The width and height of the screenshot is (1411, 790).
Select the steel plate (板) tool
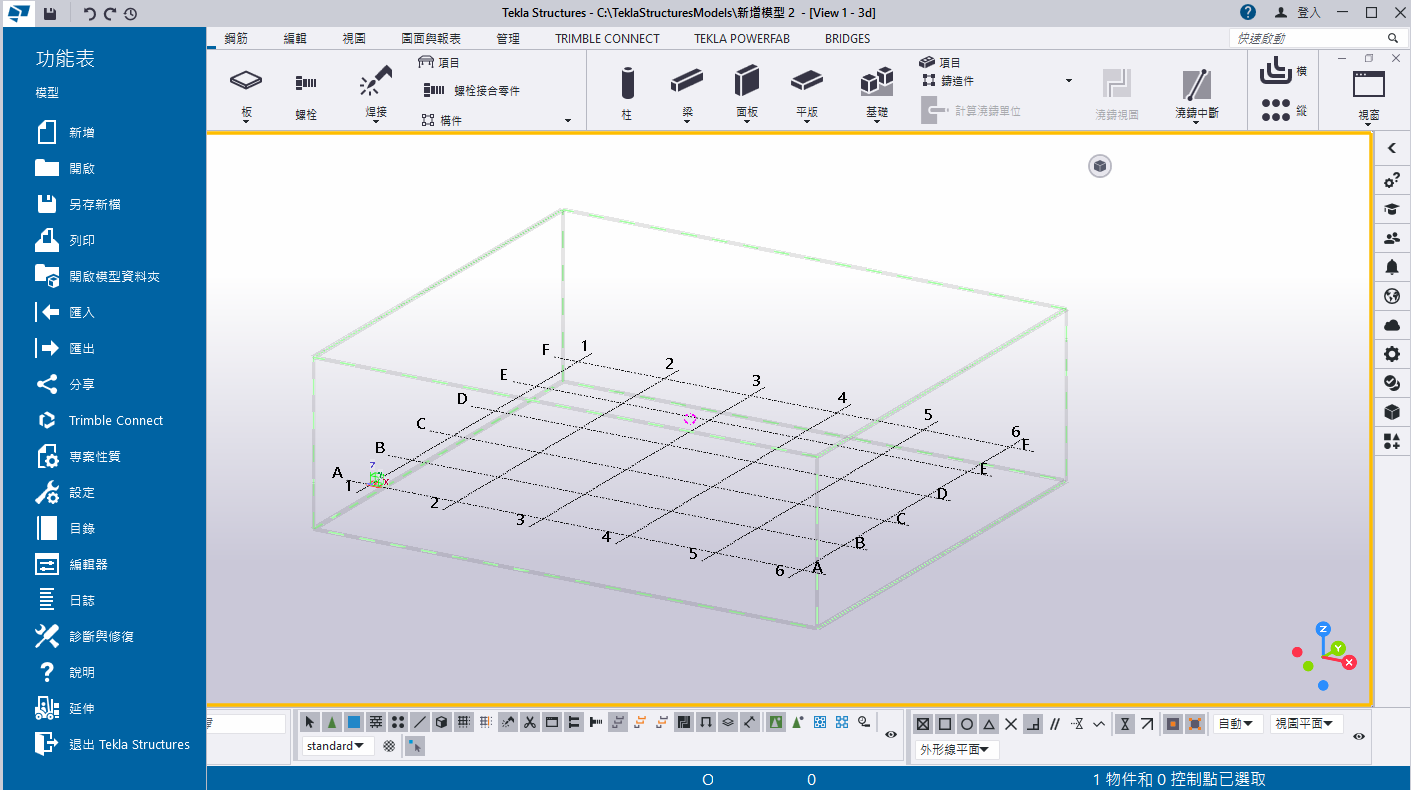pyautogui.click(x=246, y=81)
